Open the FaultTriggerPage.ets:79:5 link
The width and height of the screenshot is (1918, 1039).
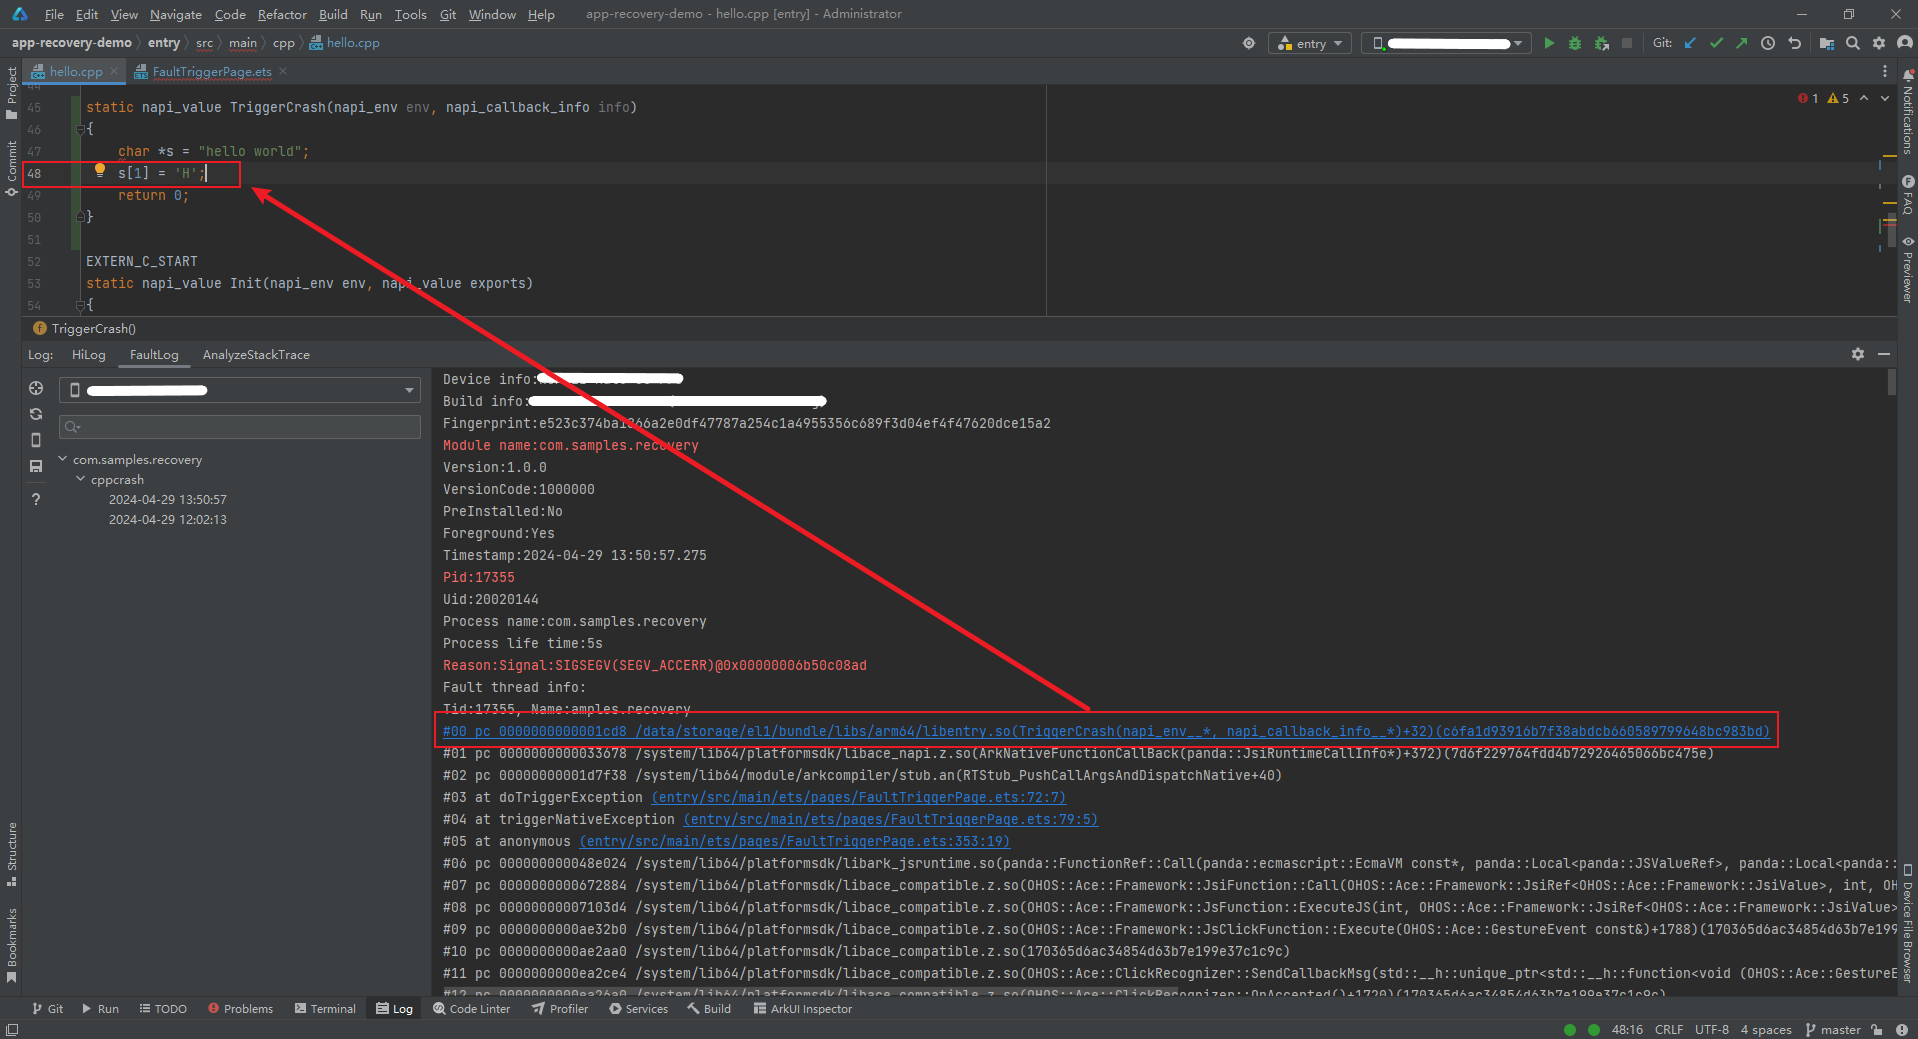(890, 819)
